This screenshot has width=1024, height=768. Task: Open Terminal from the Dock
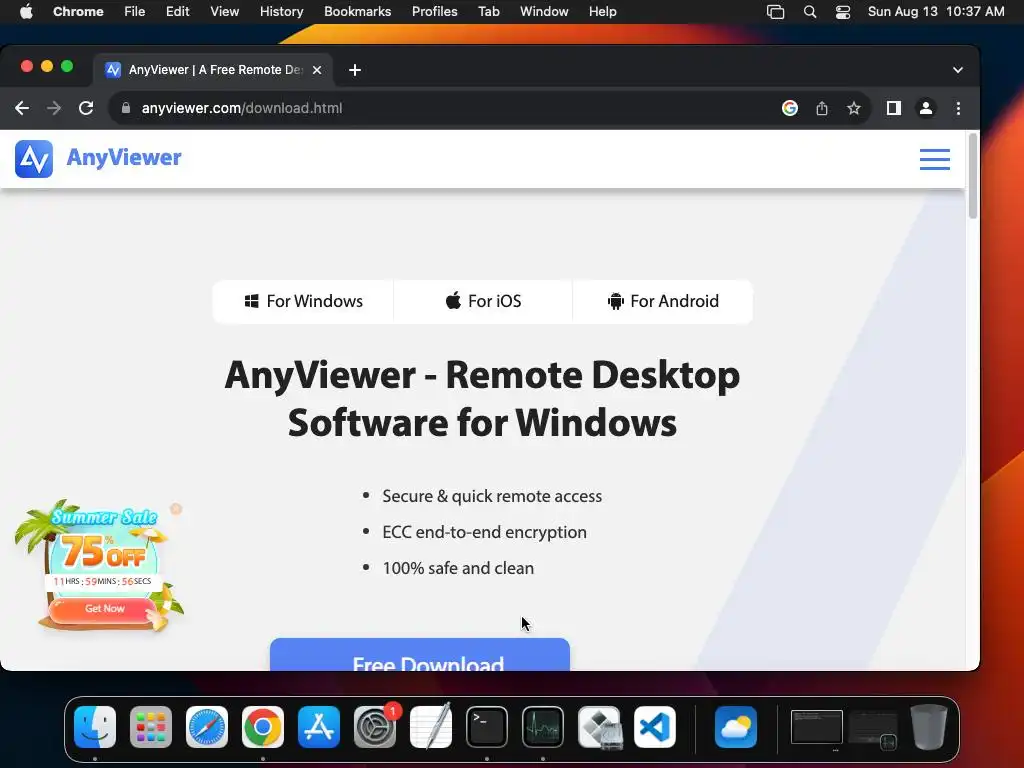click(x=487, y=727)
